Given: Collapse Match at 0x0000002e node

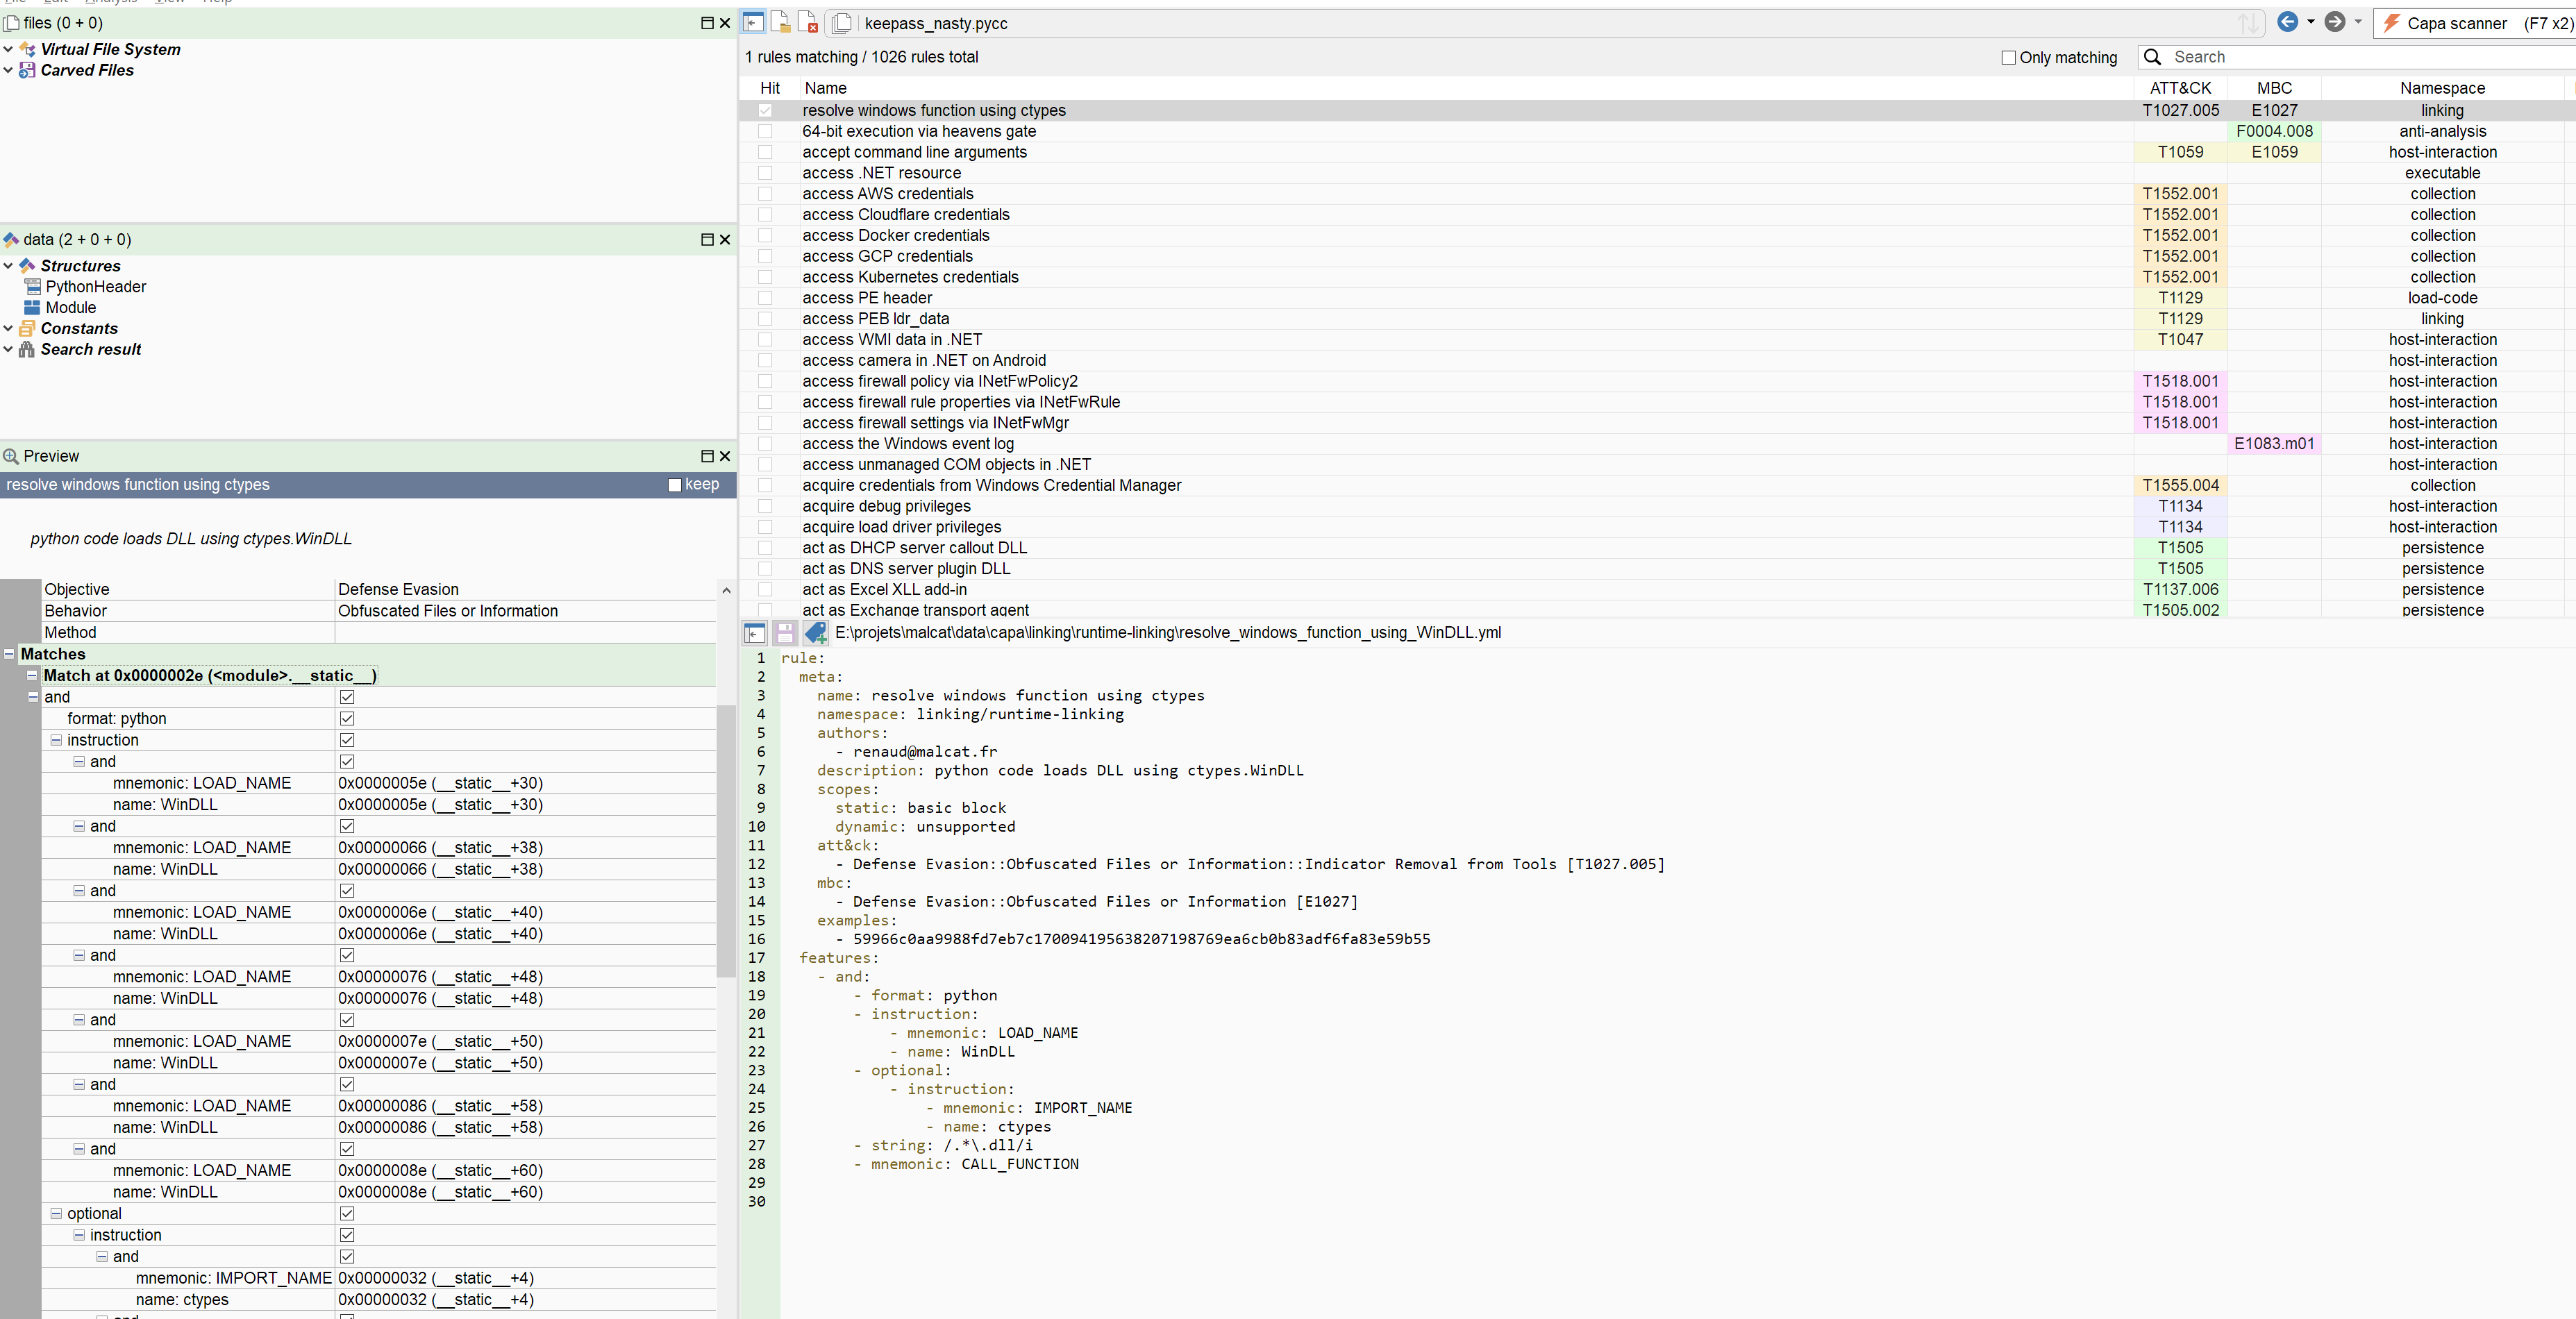Looking at the screenshot, I should pos(32,676).
